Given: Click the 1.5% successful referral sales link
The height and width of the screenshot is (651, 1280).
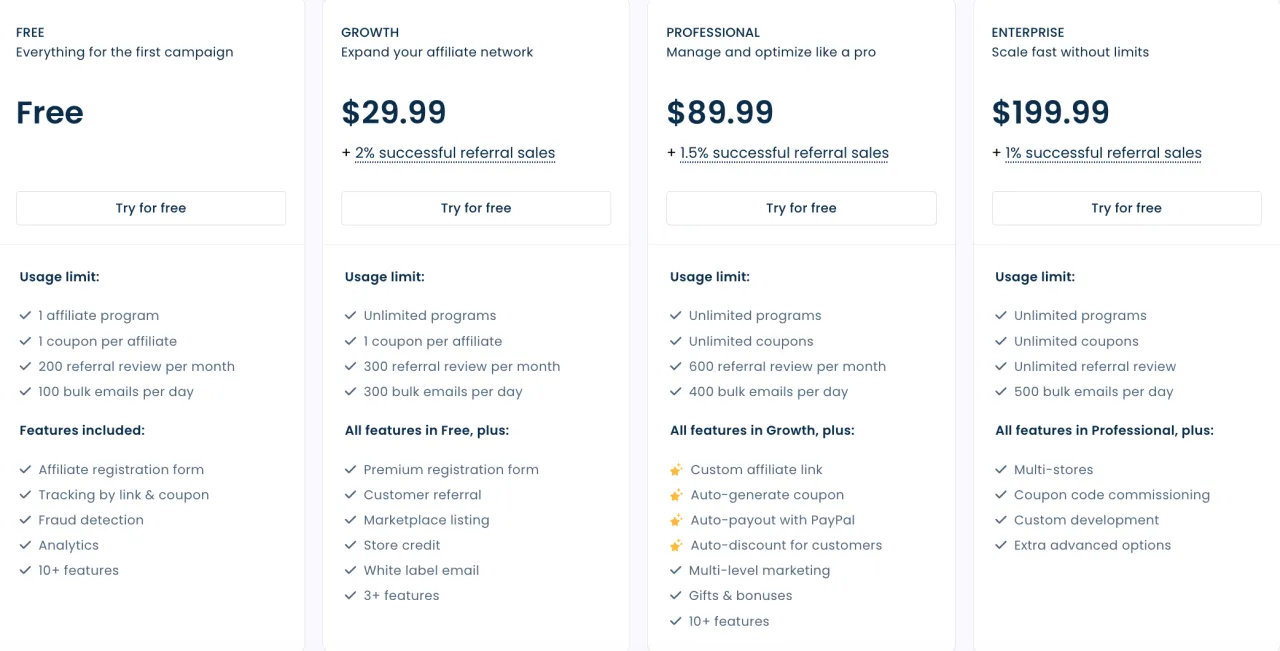Looking at the screenshot, I should 784,153.
